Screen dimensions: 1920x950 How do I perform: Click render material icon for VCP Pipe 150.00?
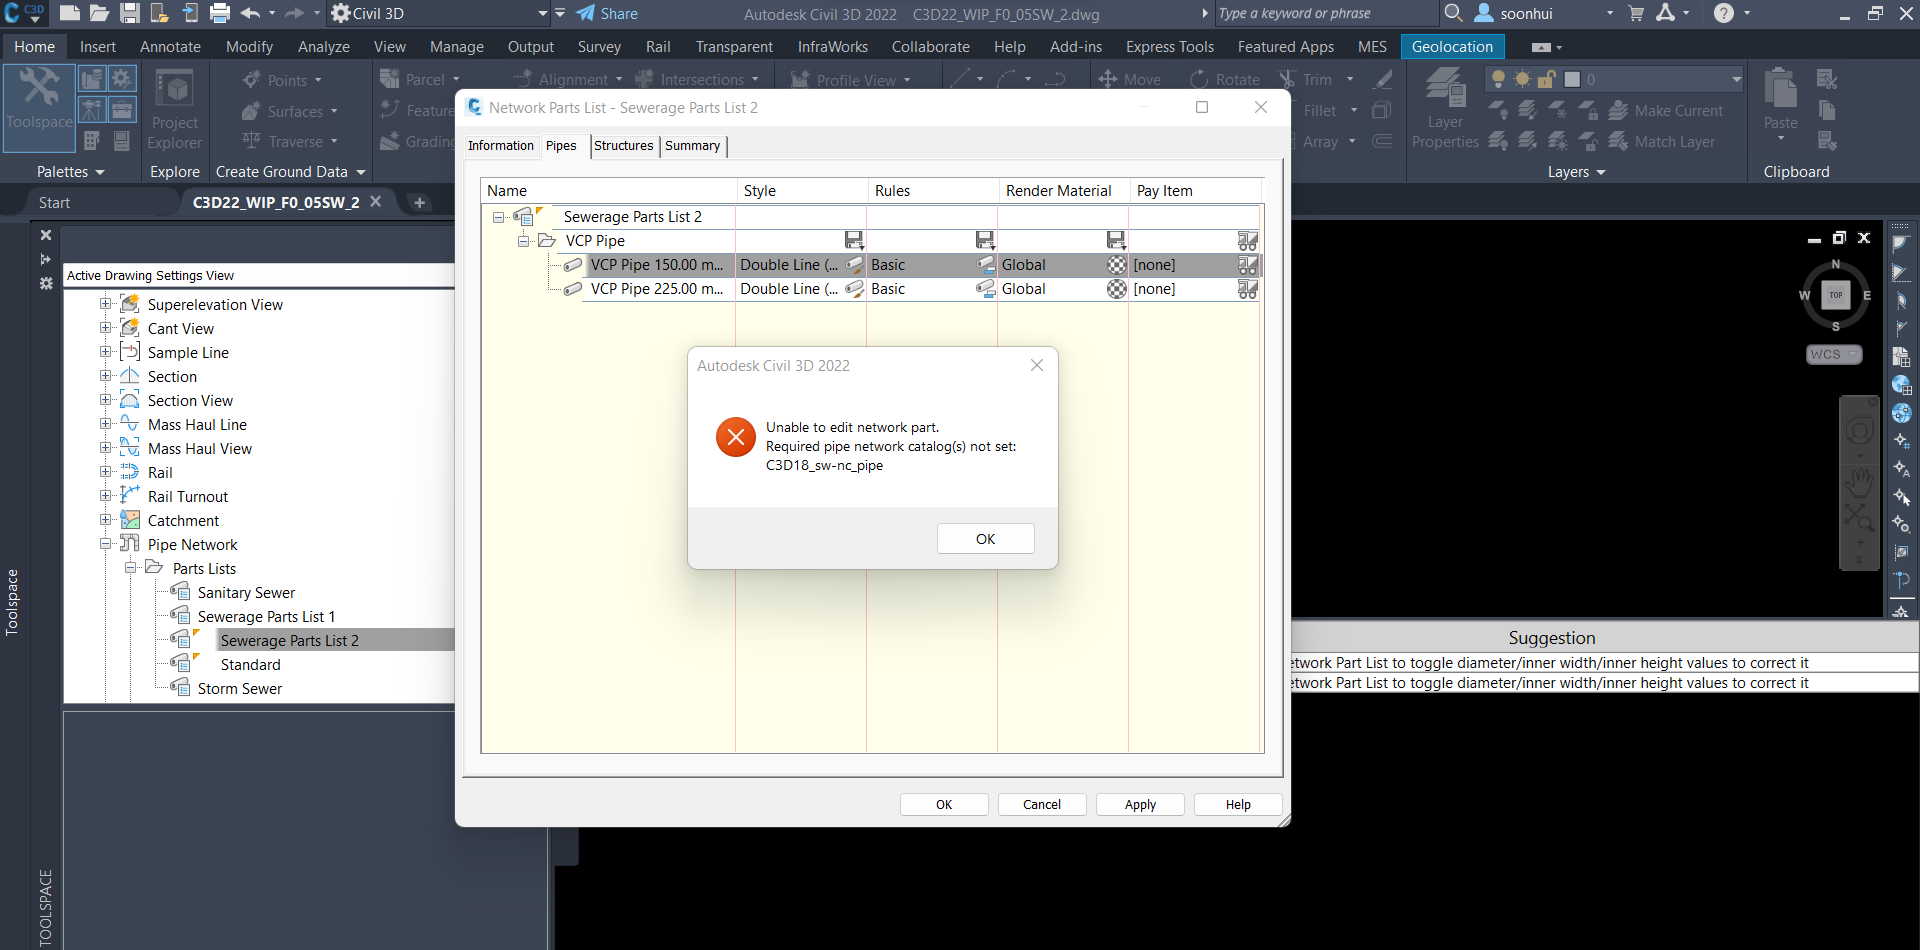click(1117, 265)
